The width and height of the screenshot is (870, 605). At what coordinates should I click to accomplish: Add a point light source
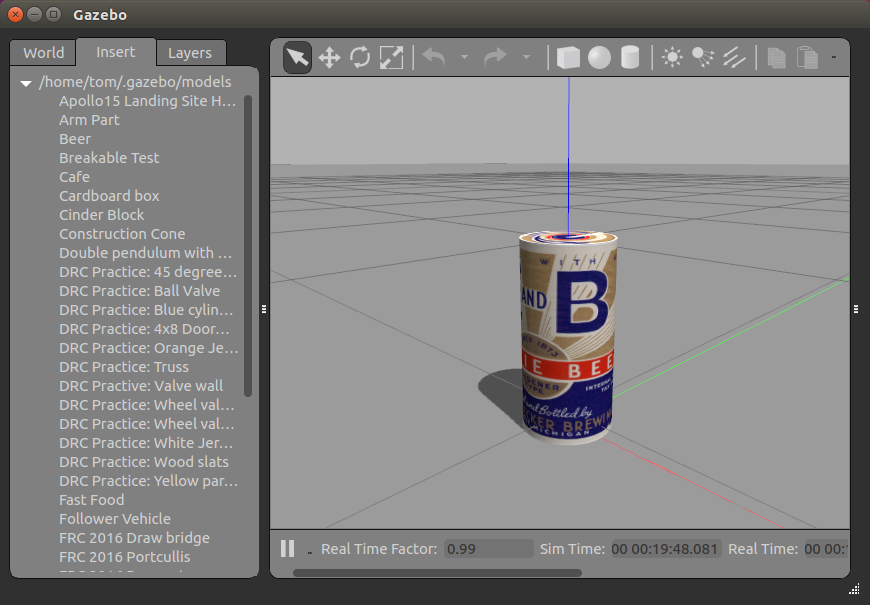(x=672, y=58)
